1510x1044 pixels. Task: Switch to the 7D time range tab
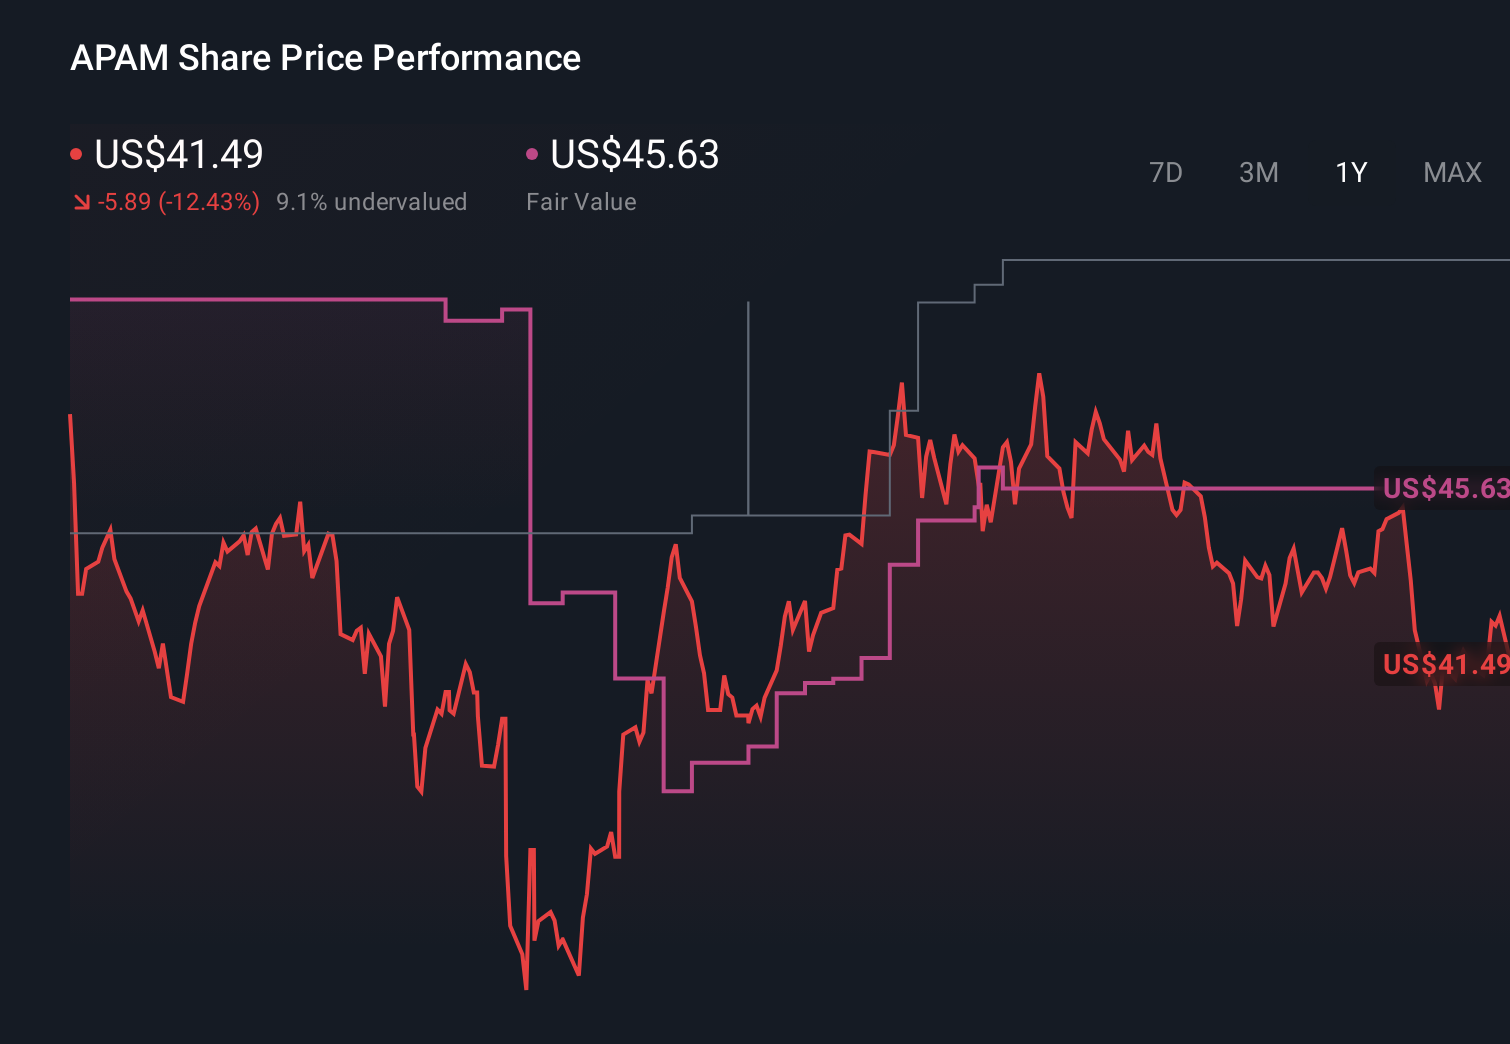coord(1167,172)
